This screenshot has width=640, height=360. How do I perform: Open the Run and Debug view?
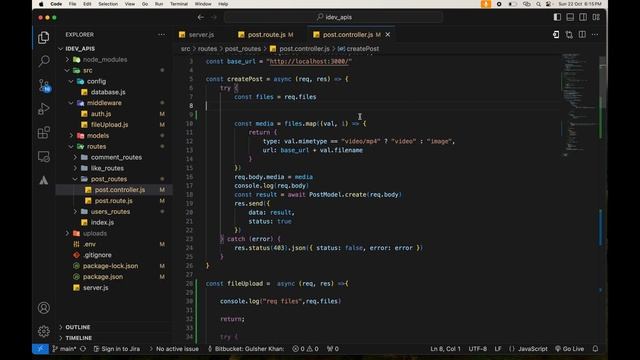pyautogui.click(x=44, y=109)
